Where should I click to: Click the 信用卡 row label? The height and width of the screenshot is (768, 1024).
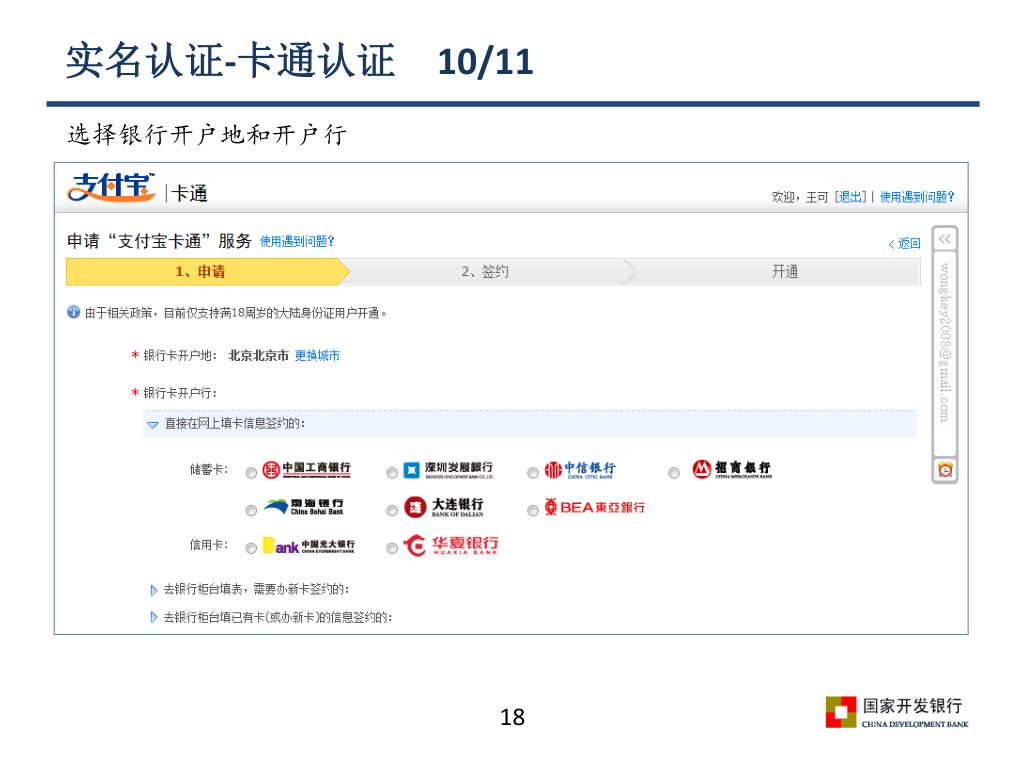[209, 545]
